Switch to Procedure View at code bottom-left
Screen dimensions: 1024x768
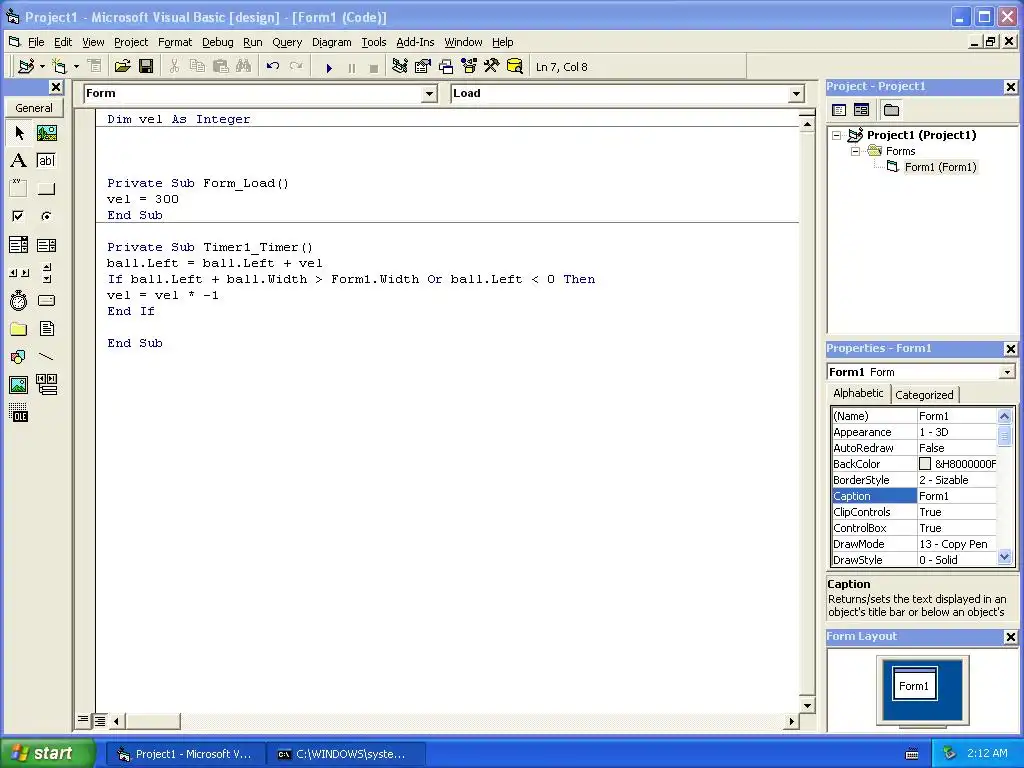point(83,720)
